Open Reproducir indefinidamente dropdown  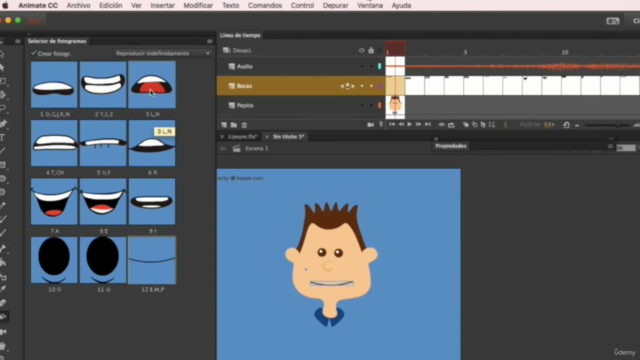[162, 53]
